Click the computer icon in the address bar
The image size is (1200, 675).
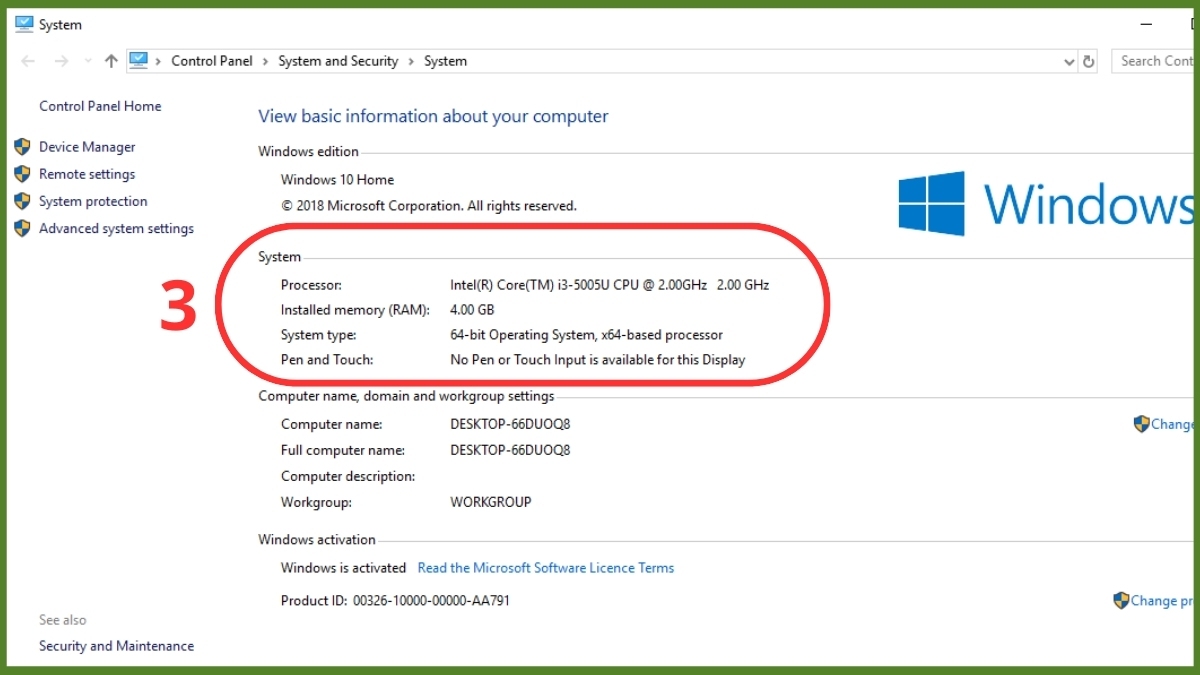(139, 61)
